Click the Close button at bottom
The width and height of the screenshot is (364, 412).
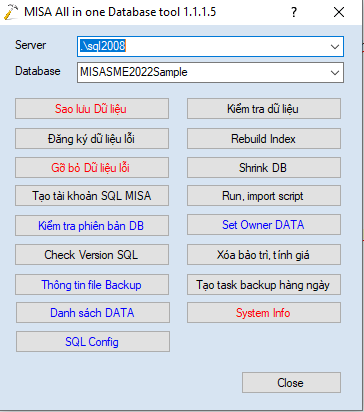[291, 382]
